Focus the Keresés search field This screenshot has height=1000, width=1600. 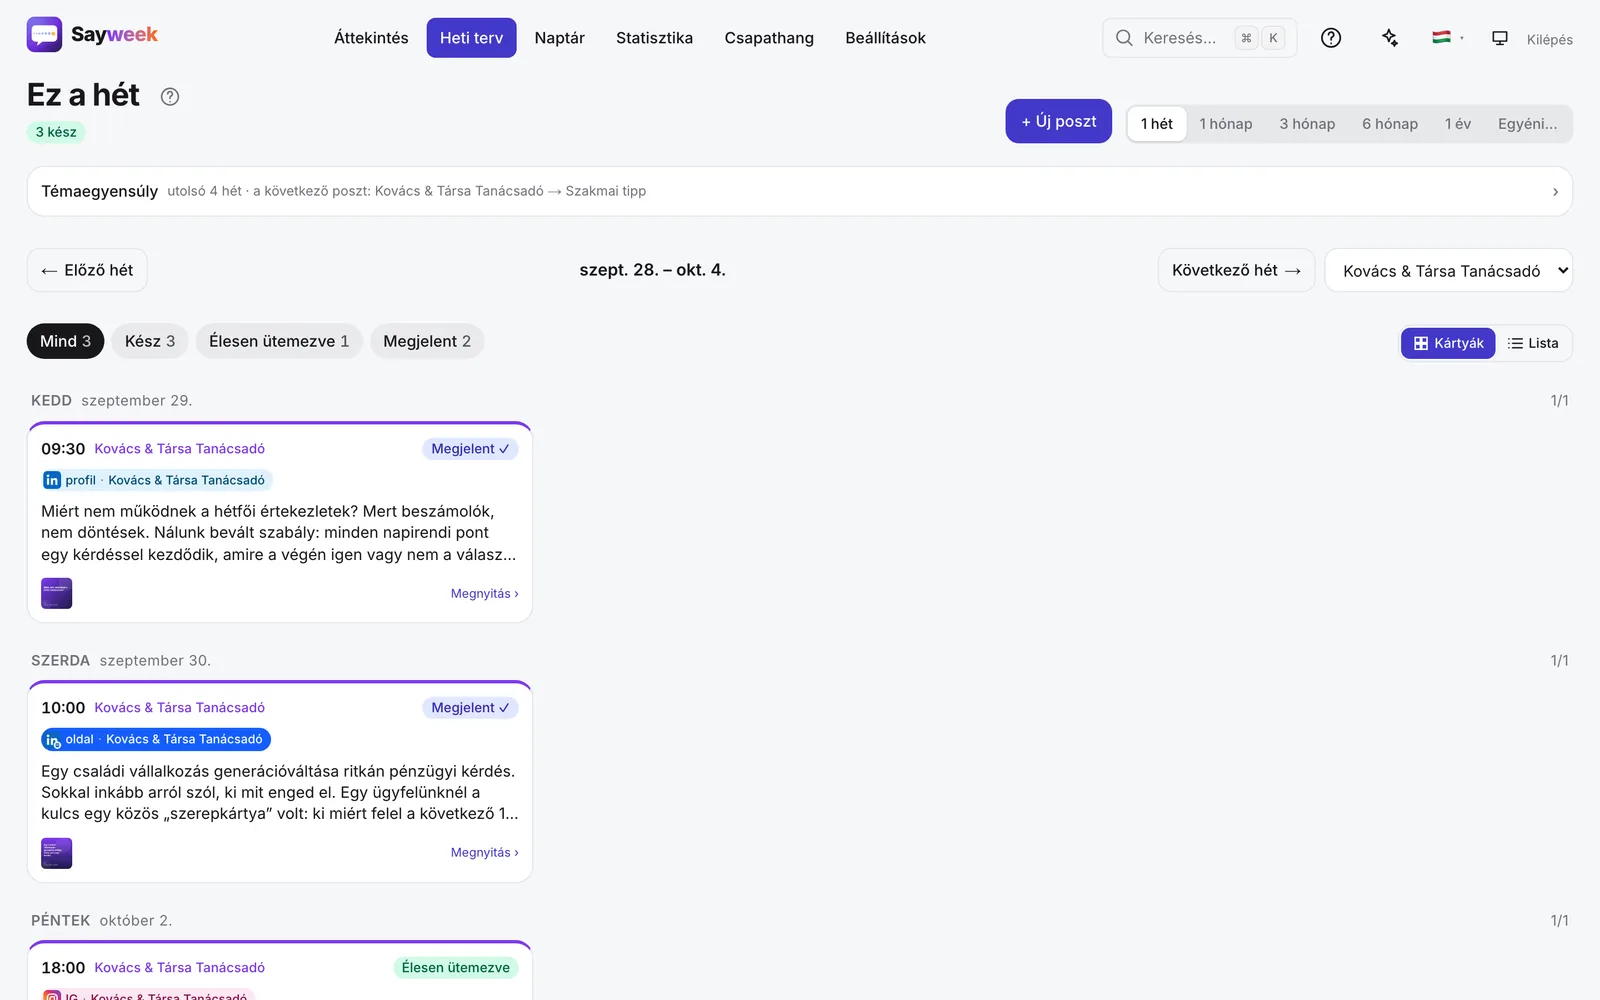[x=1199, y=38]
